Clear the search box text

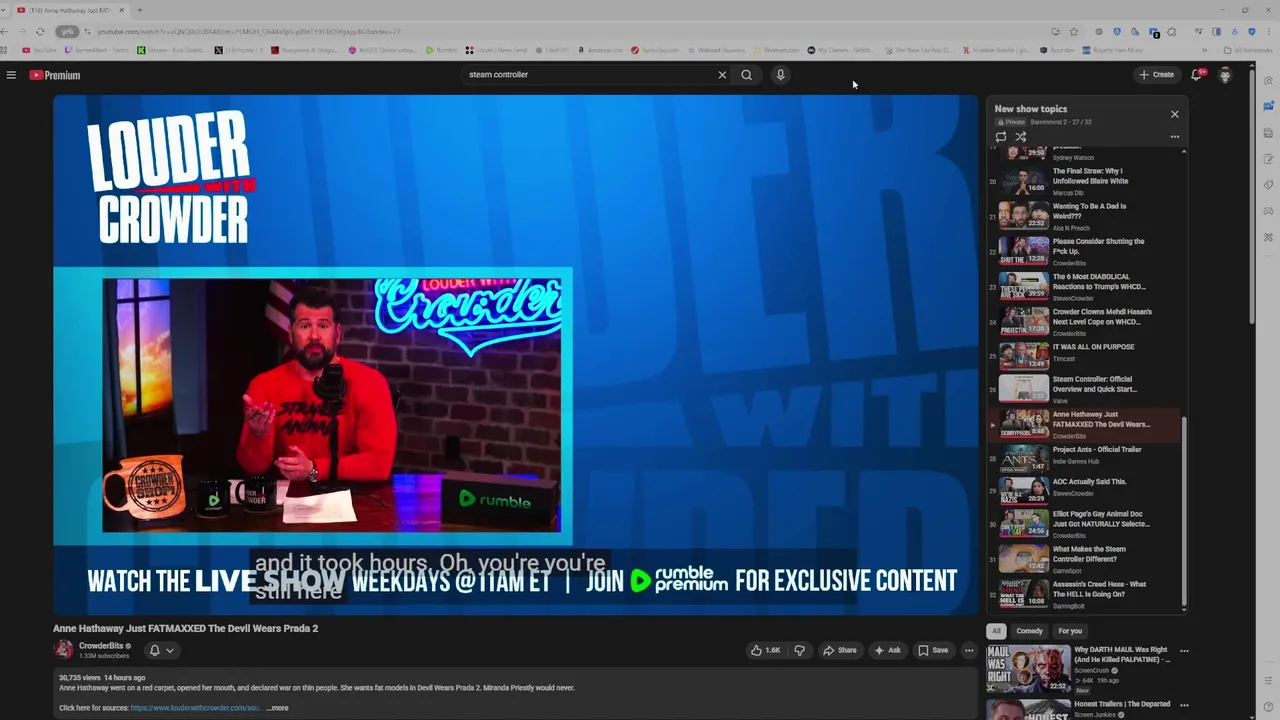click(x=722, y=75)
